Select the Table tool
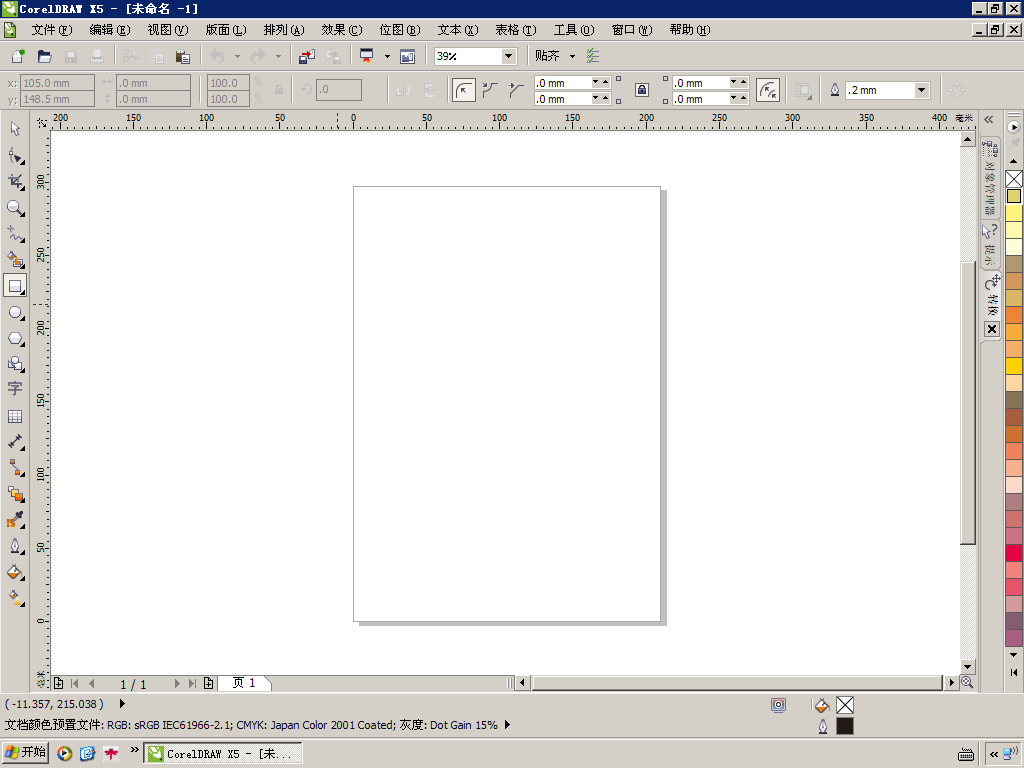This screenshot has width=1024, height=768. point(15,416)
